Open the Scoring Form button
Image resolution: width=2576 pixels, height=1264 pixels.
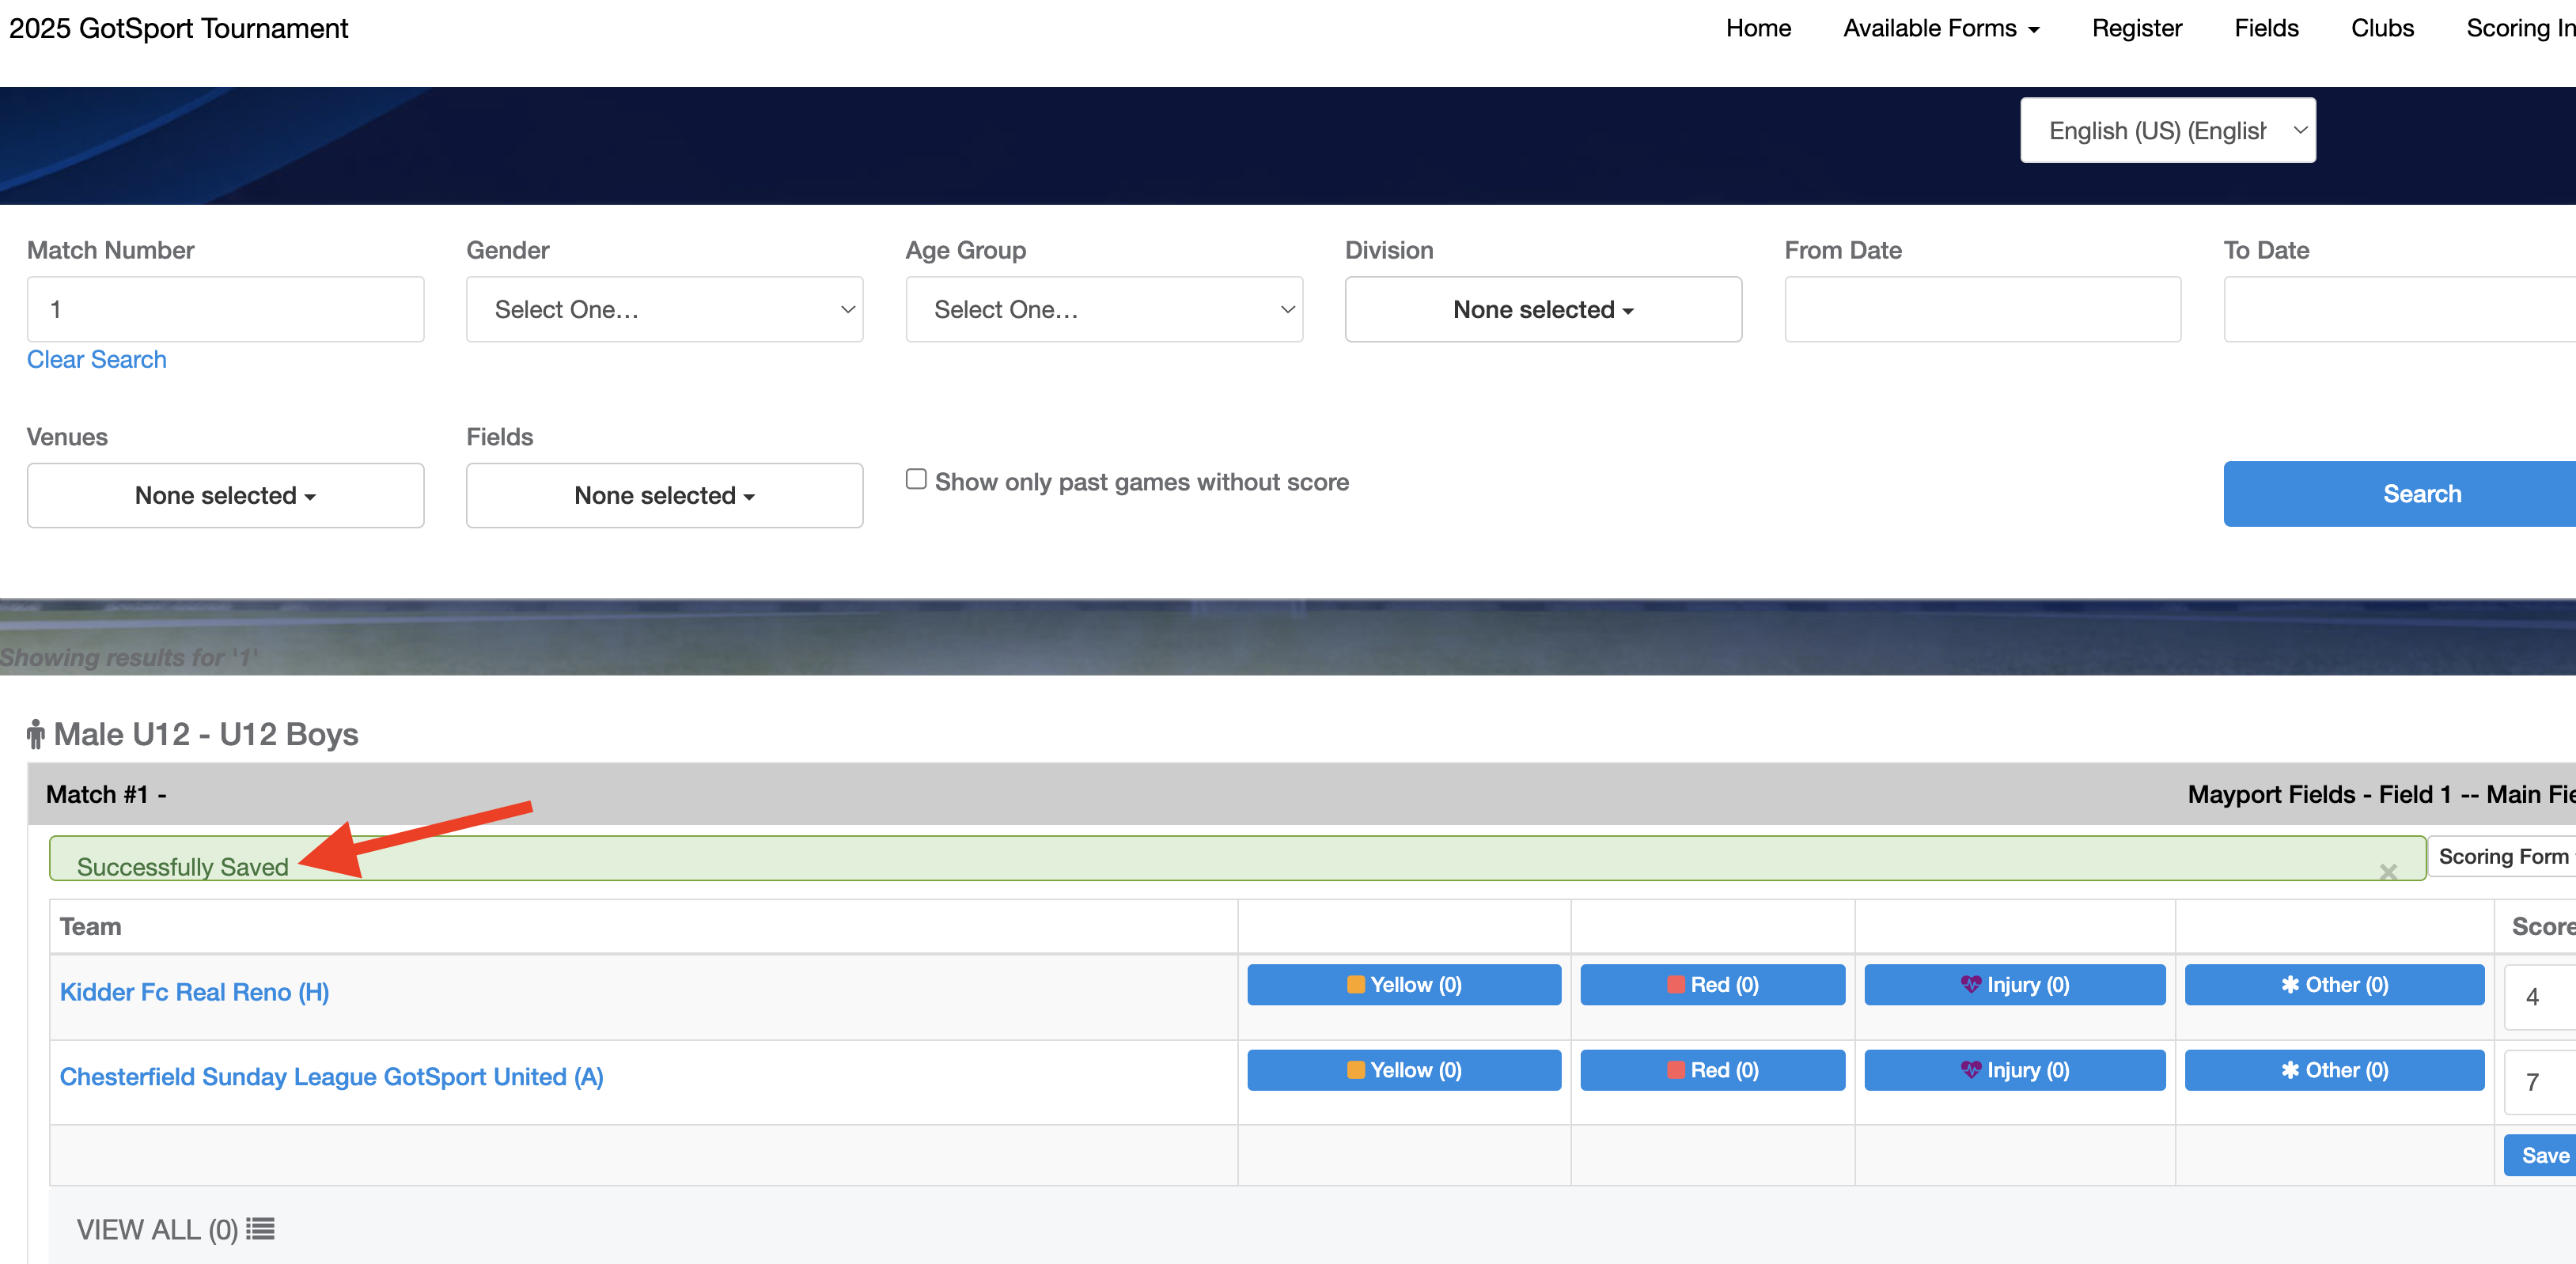coord(2502,857)
